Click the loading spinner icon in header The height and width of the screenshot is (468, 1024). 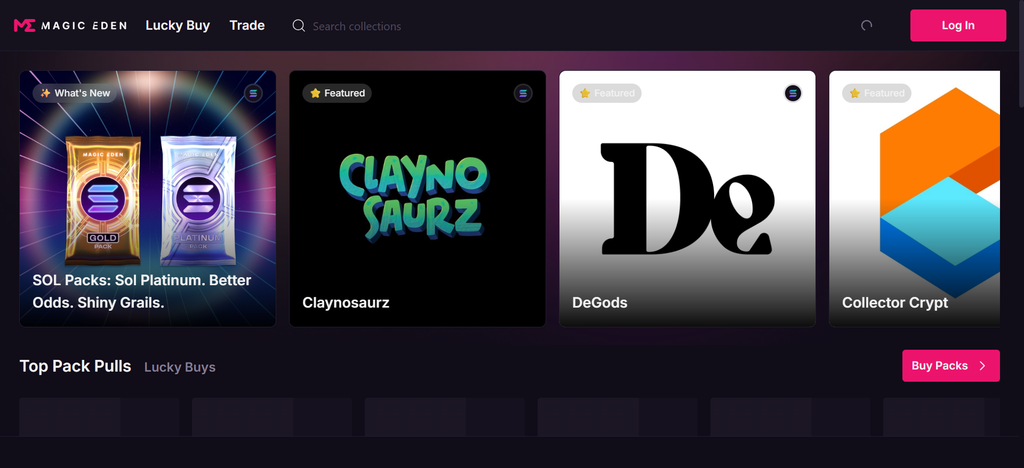pos(867,25)
